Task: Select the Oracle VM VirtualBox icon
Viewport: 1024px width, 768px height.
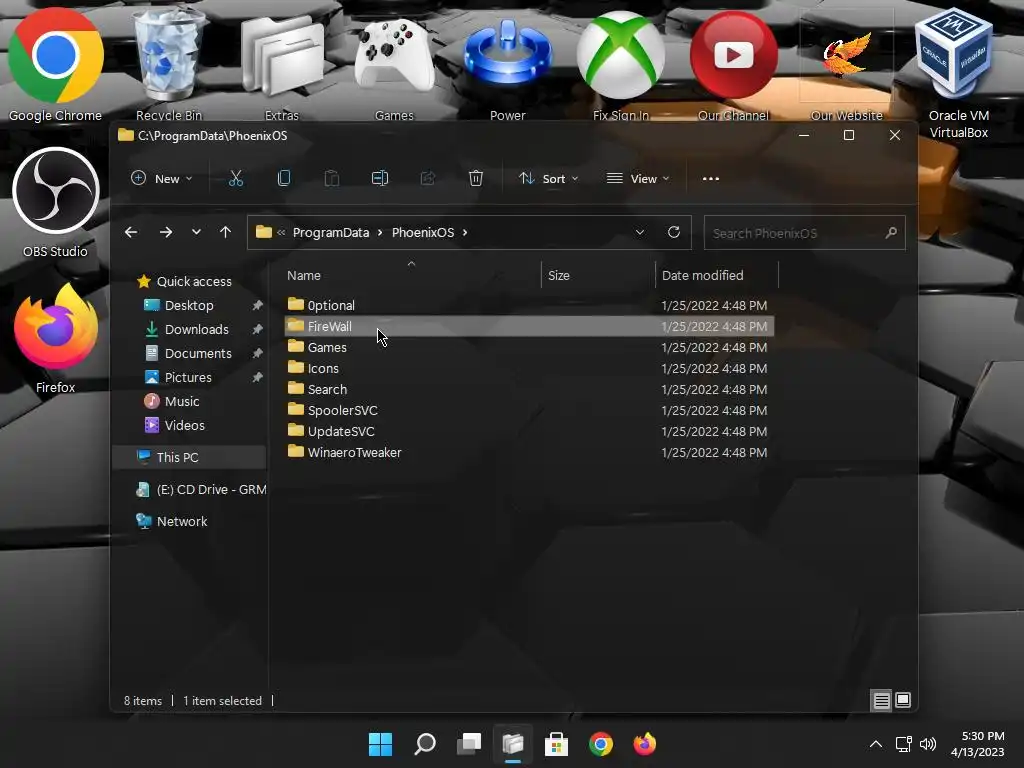Action: pos(959,72)
